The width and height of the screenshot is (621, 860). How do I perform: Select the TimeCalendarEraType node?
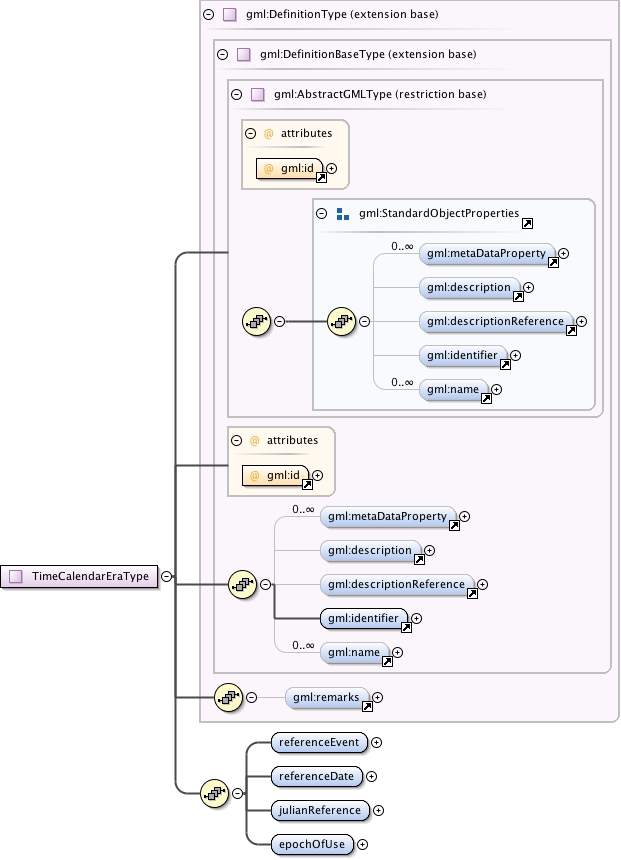(79, 576)
